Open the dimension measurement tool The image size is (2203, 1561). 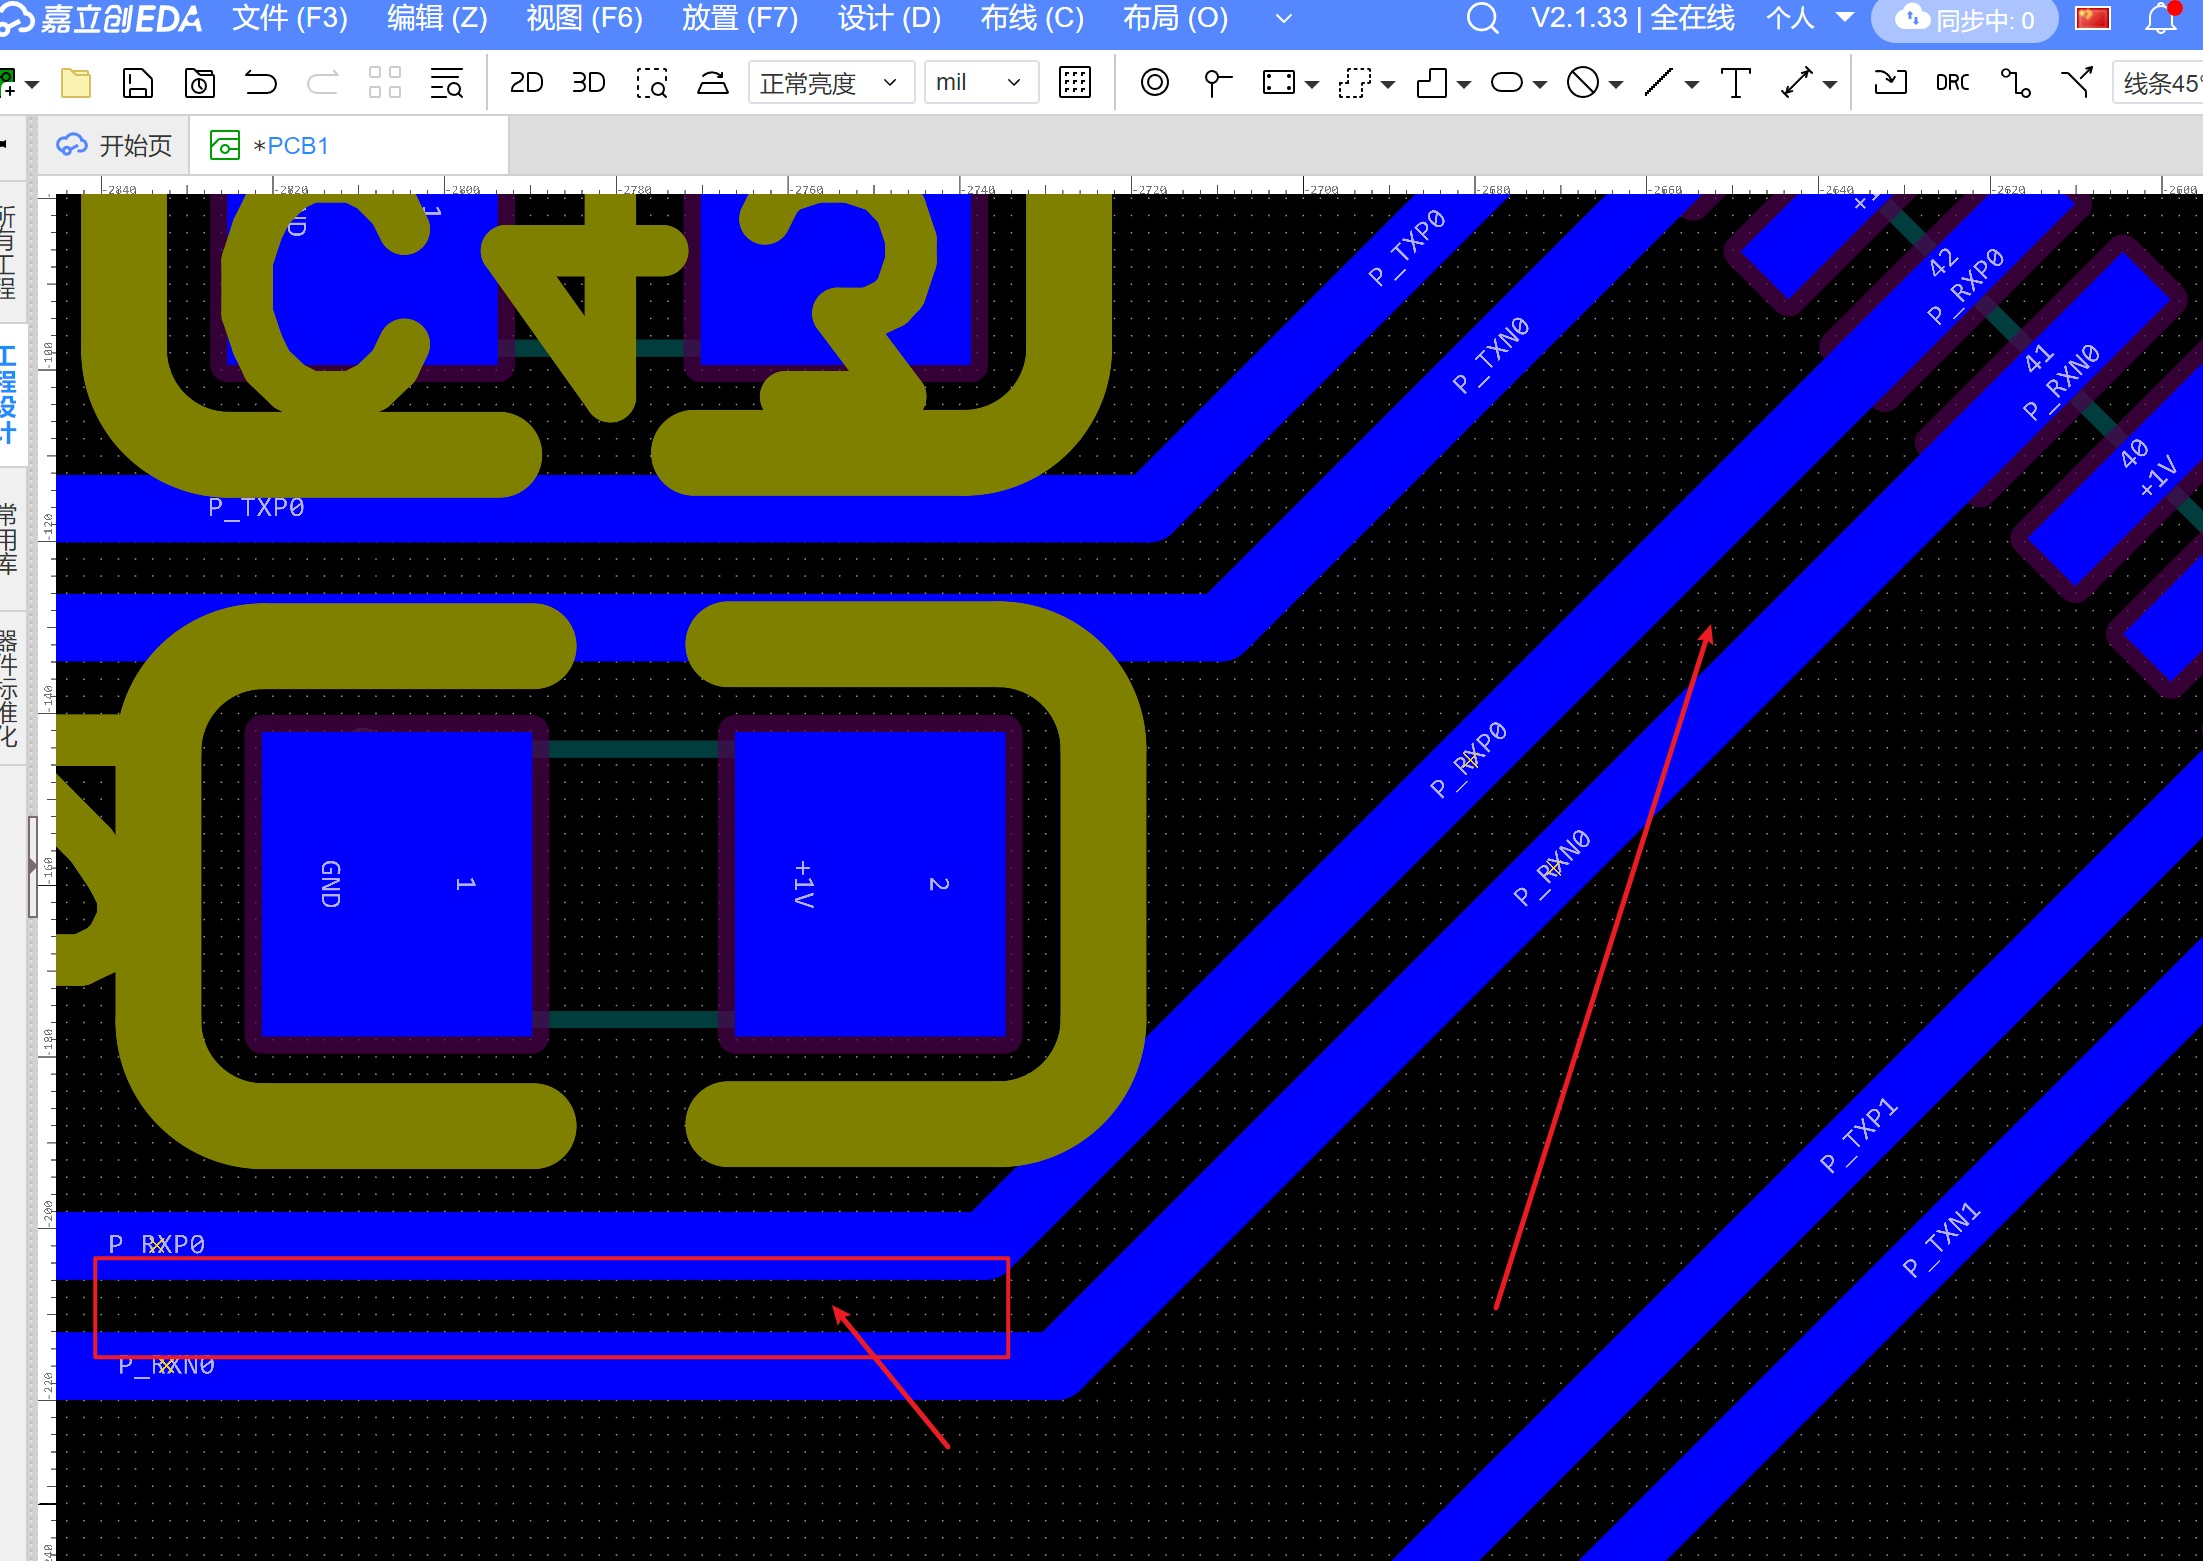[x=1797, y=83]
